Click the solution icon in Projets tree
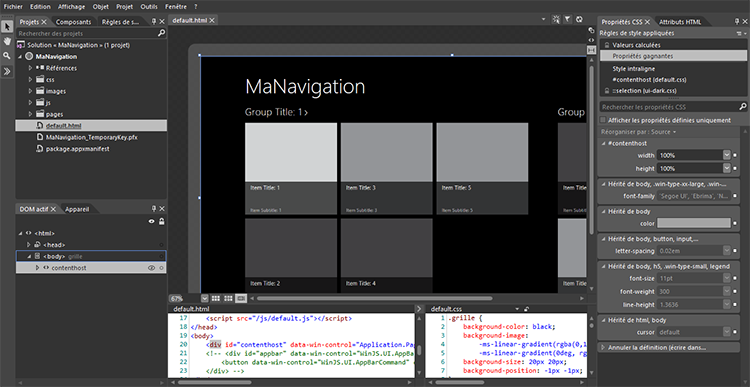Viewport: 750px width, 387px height. click(x=21, y=45)
